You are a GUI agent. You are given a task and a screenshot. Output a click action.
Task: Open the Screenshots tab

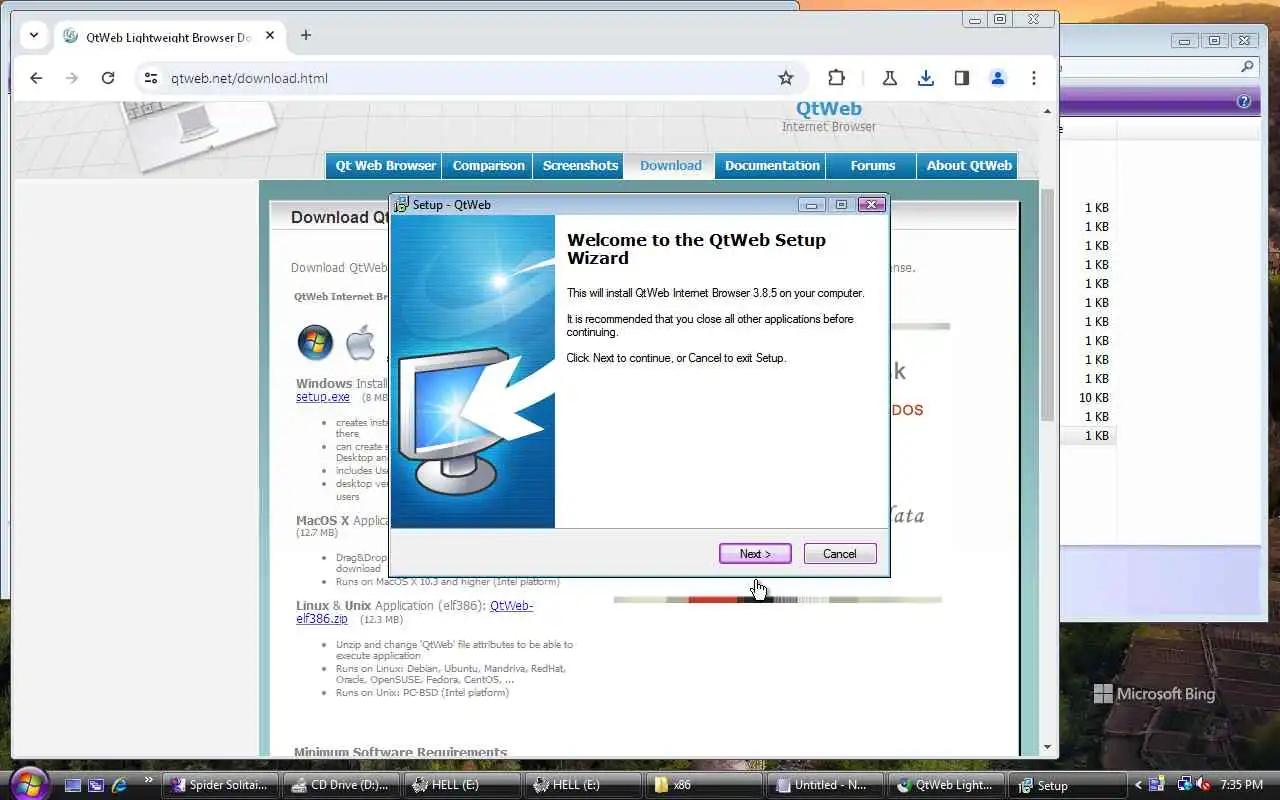pos(580,166)
